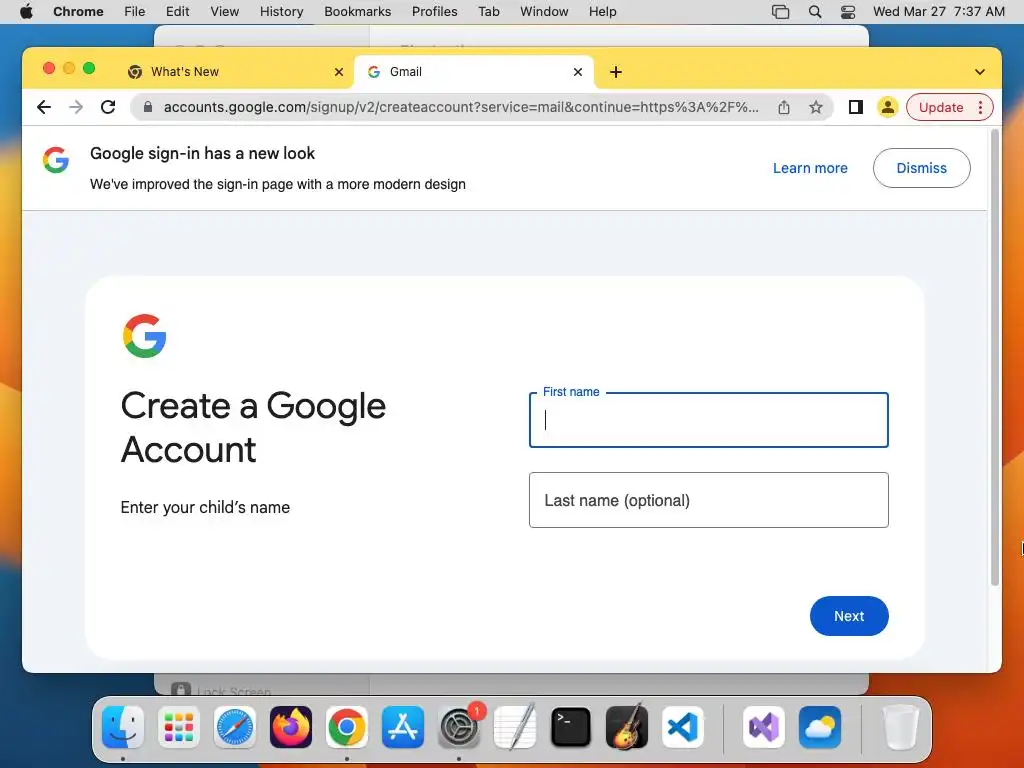Click the date and time in menu bar
1024x768 pixels.
coord(938,12)
